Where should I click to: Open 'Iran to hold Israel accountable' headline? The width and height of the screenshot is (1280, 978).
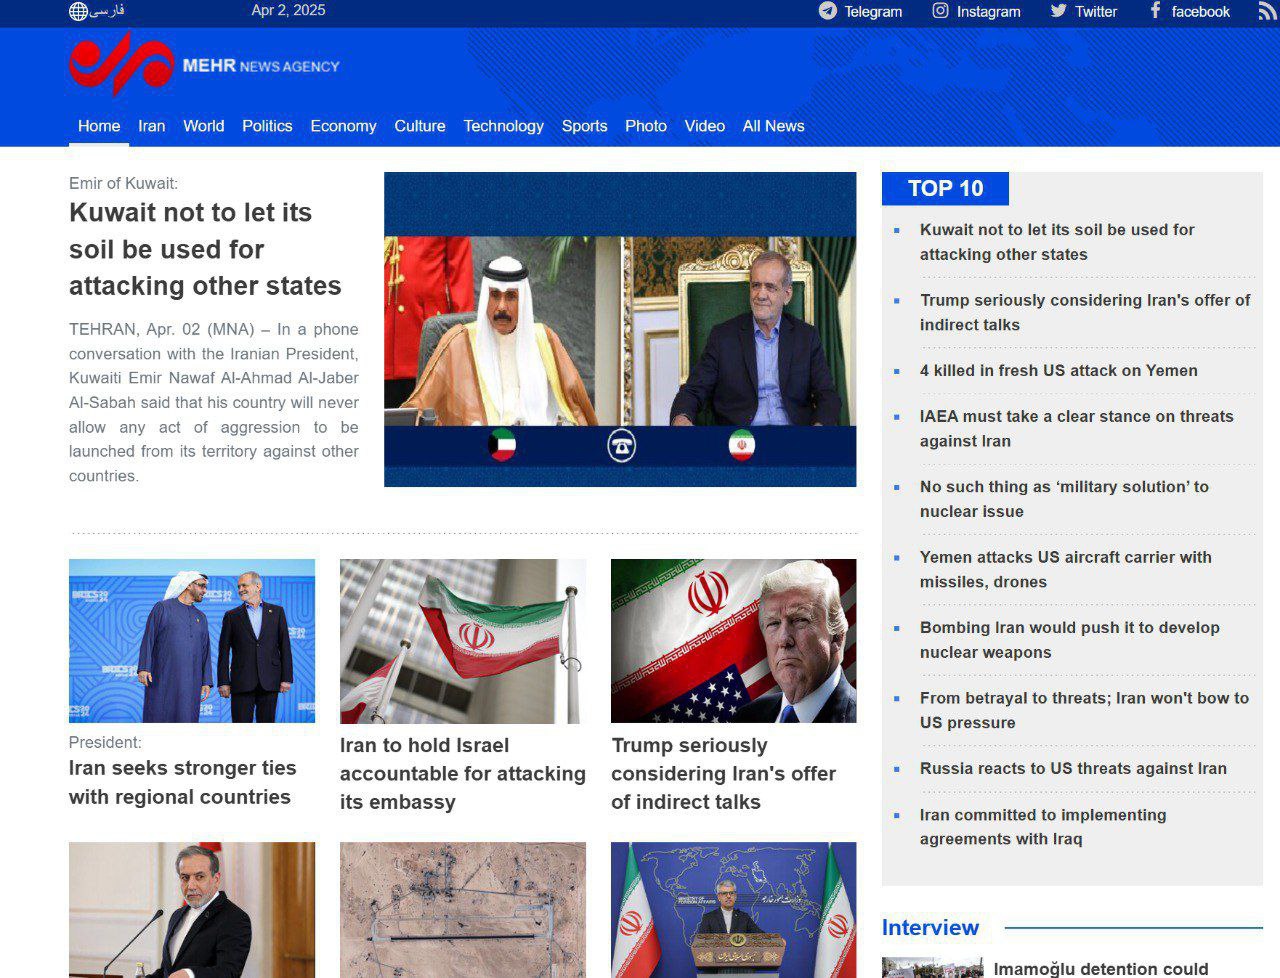click(462, 773)
